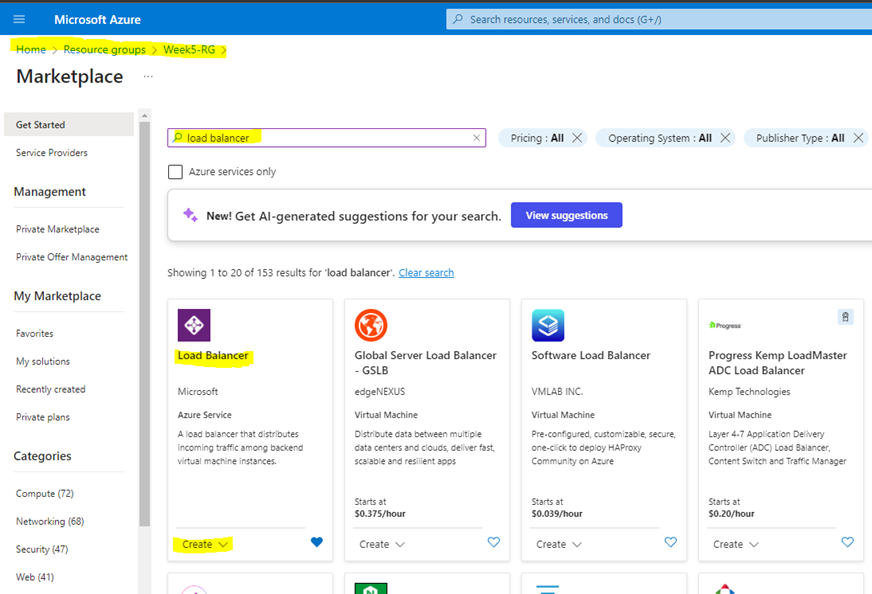Select Networking category in sidebar

coord(49,521)
